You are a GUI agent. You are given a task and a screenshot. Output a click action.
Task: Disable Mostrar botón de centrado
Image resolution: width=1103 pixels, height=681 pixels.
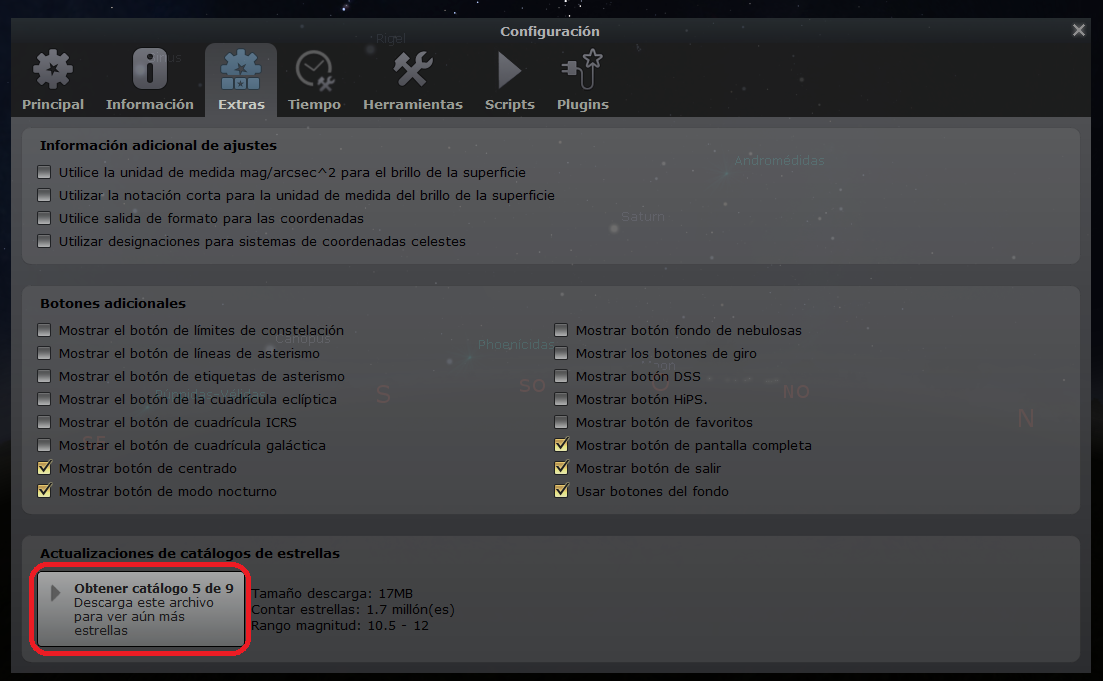click(44, 468)
